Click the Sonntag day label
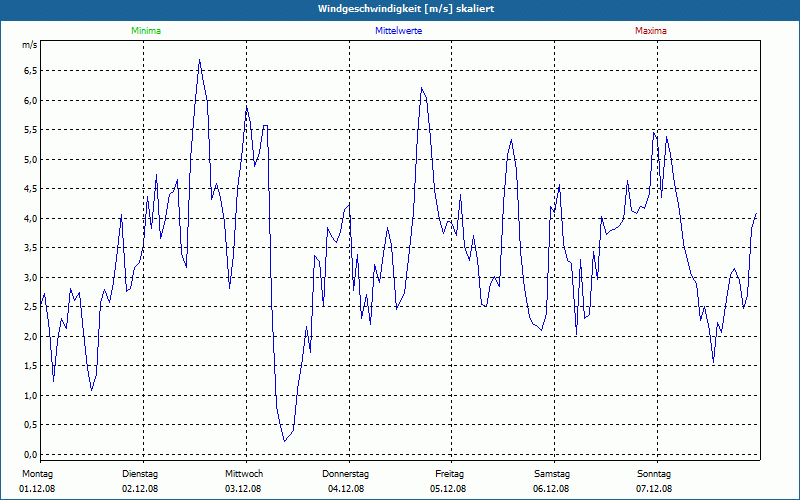800x500 pixels. click(x=654, y=474)
